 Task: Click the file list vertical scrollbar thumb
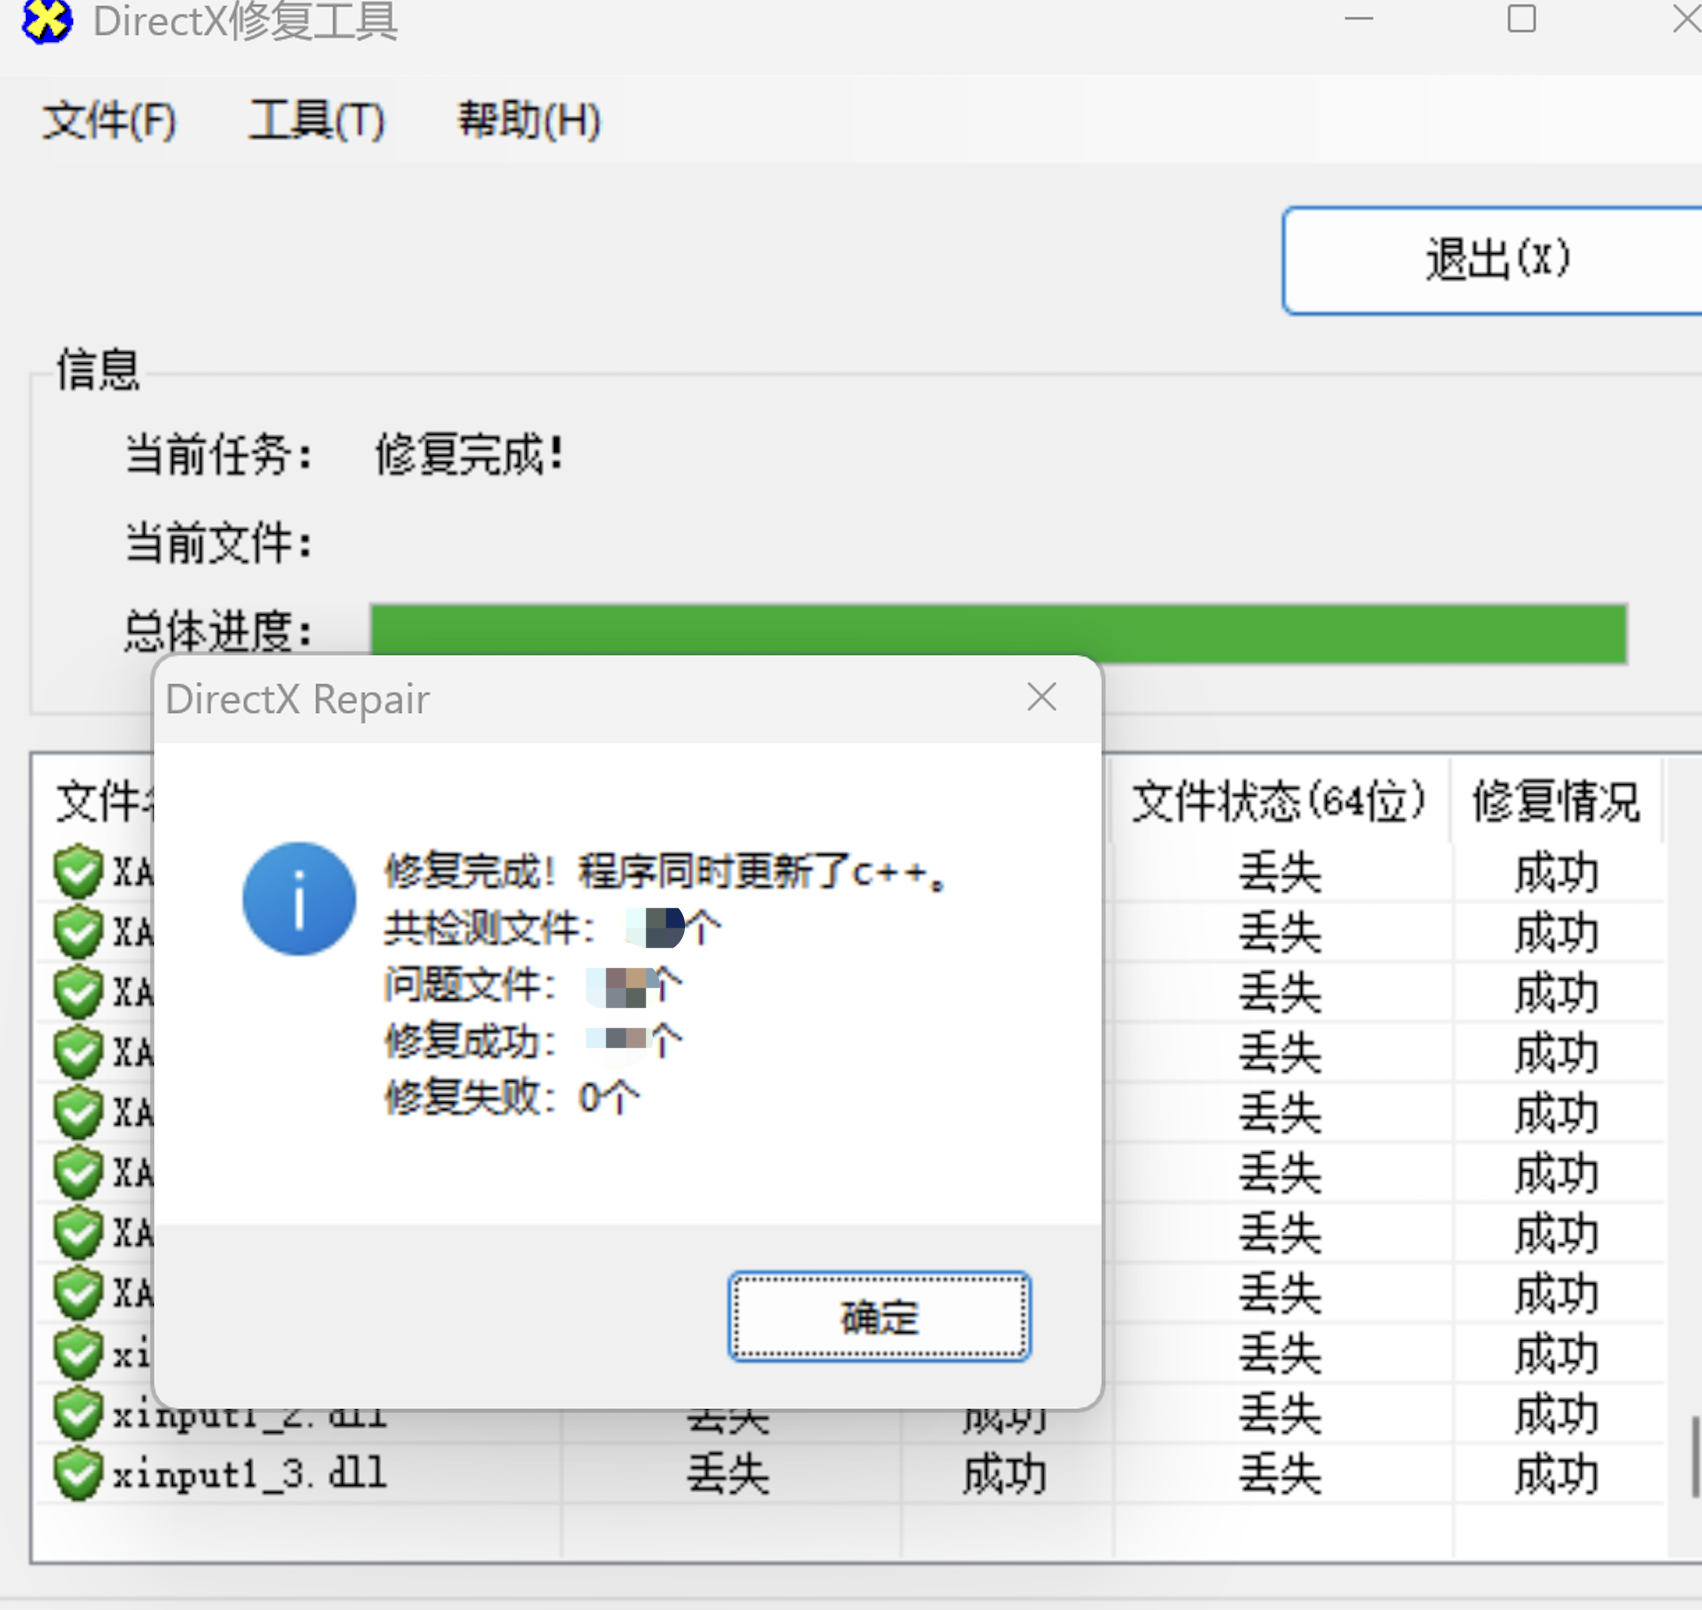coord(1695,1456)
